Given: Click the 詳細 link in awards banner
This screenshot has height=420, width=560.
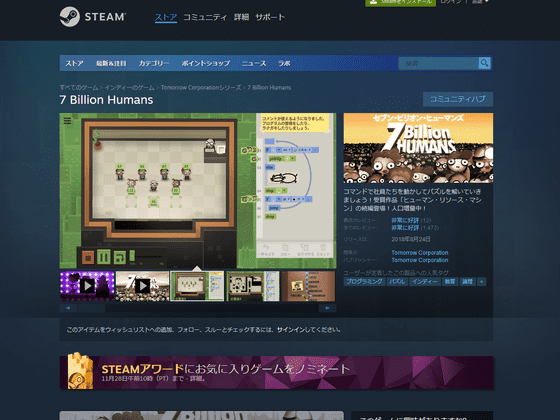Looking at the screenshot, I should coord(196,379).
